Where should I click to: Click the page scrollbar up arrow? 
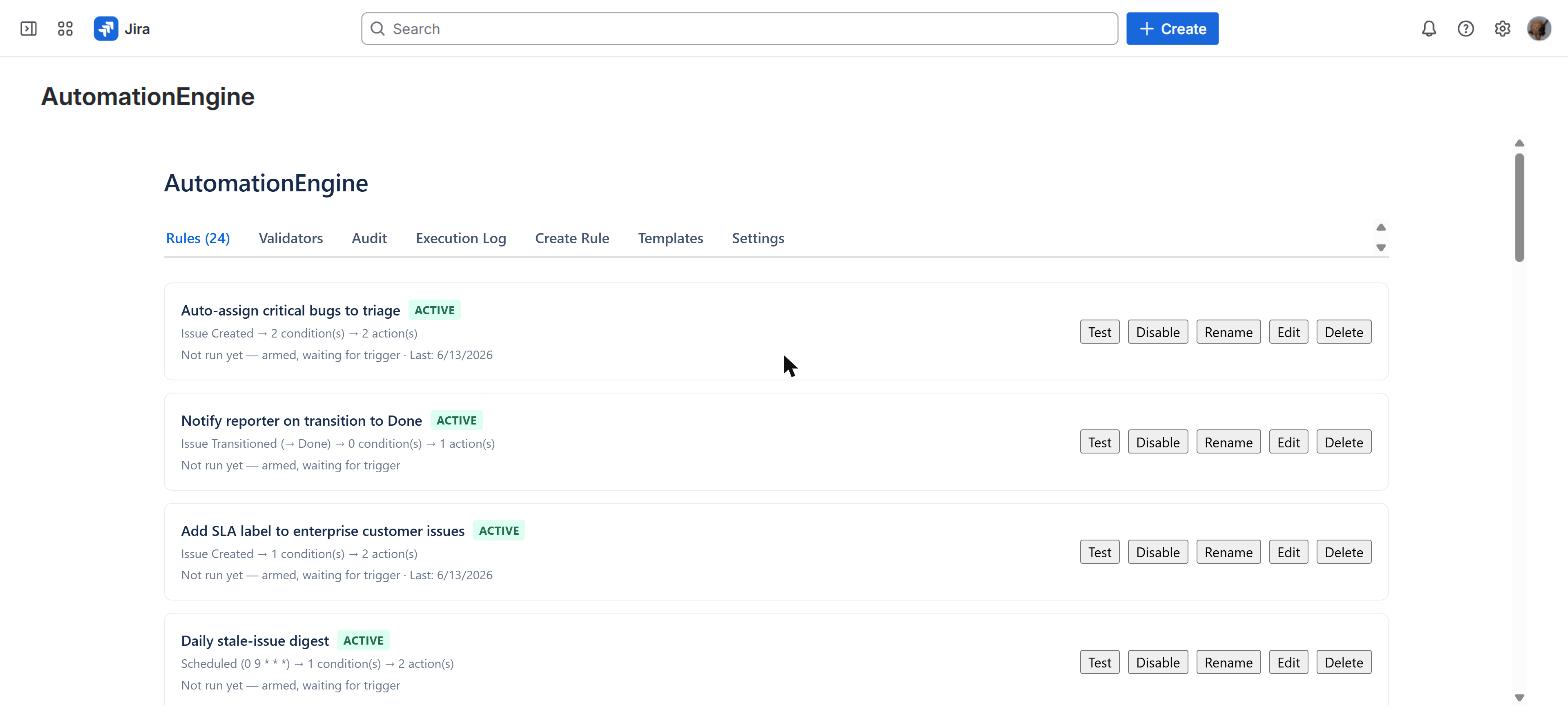pyautogui.click(x=1519, y=143)
